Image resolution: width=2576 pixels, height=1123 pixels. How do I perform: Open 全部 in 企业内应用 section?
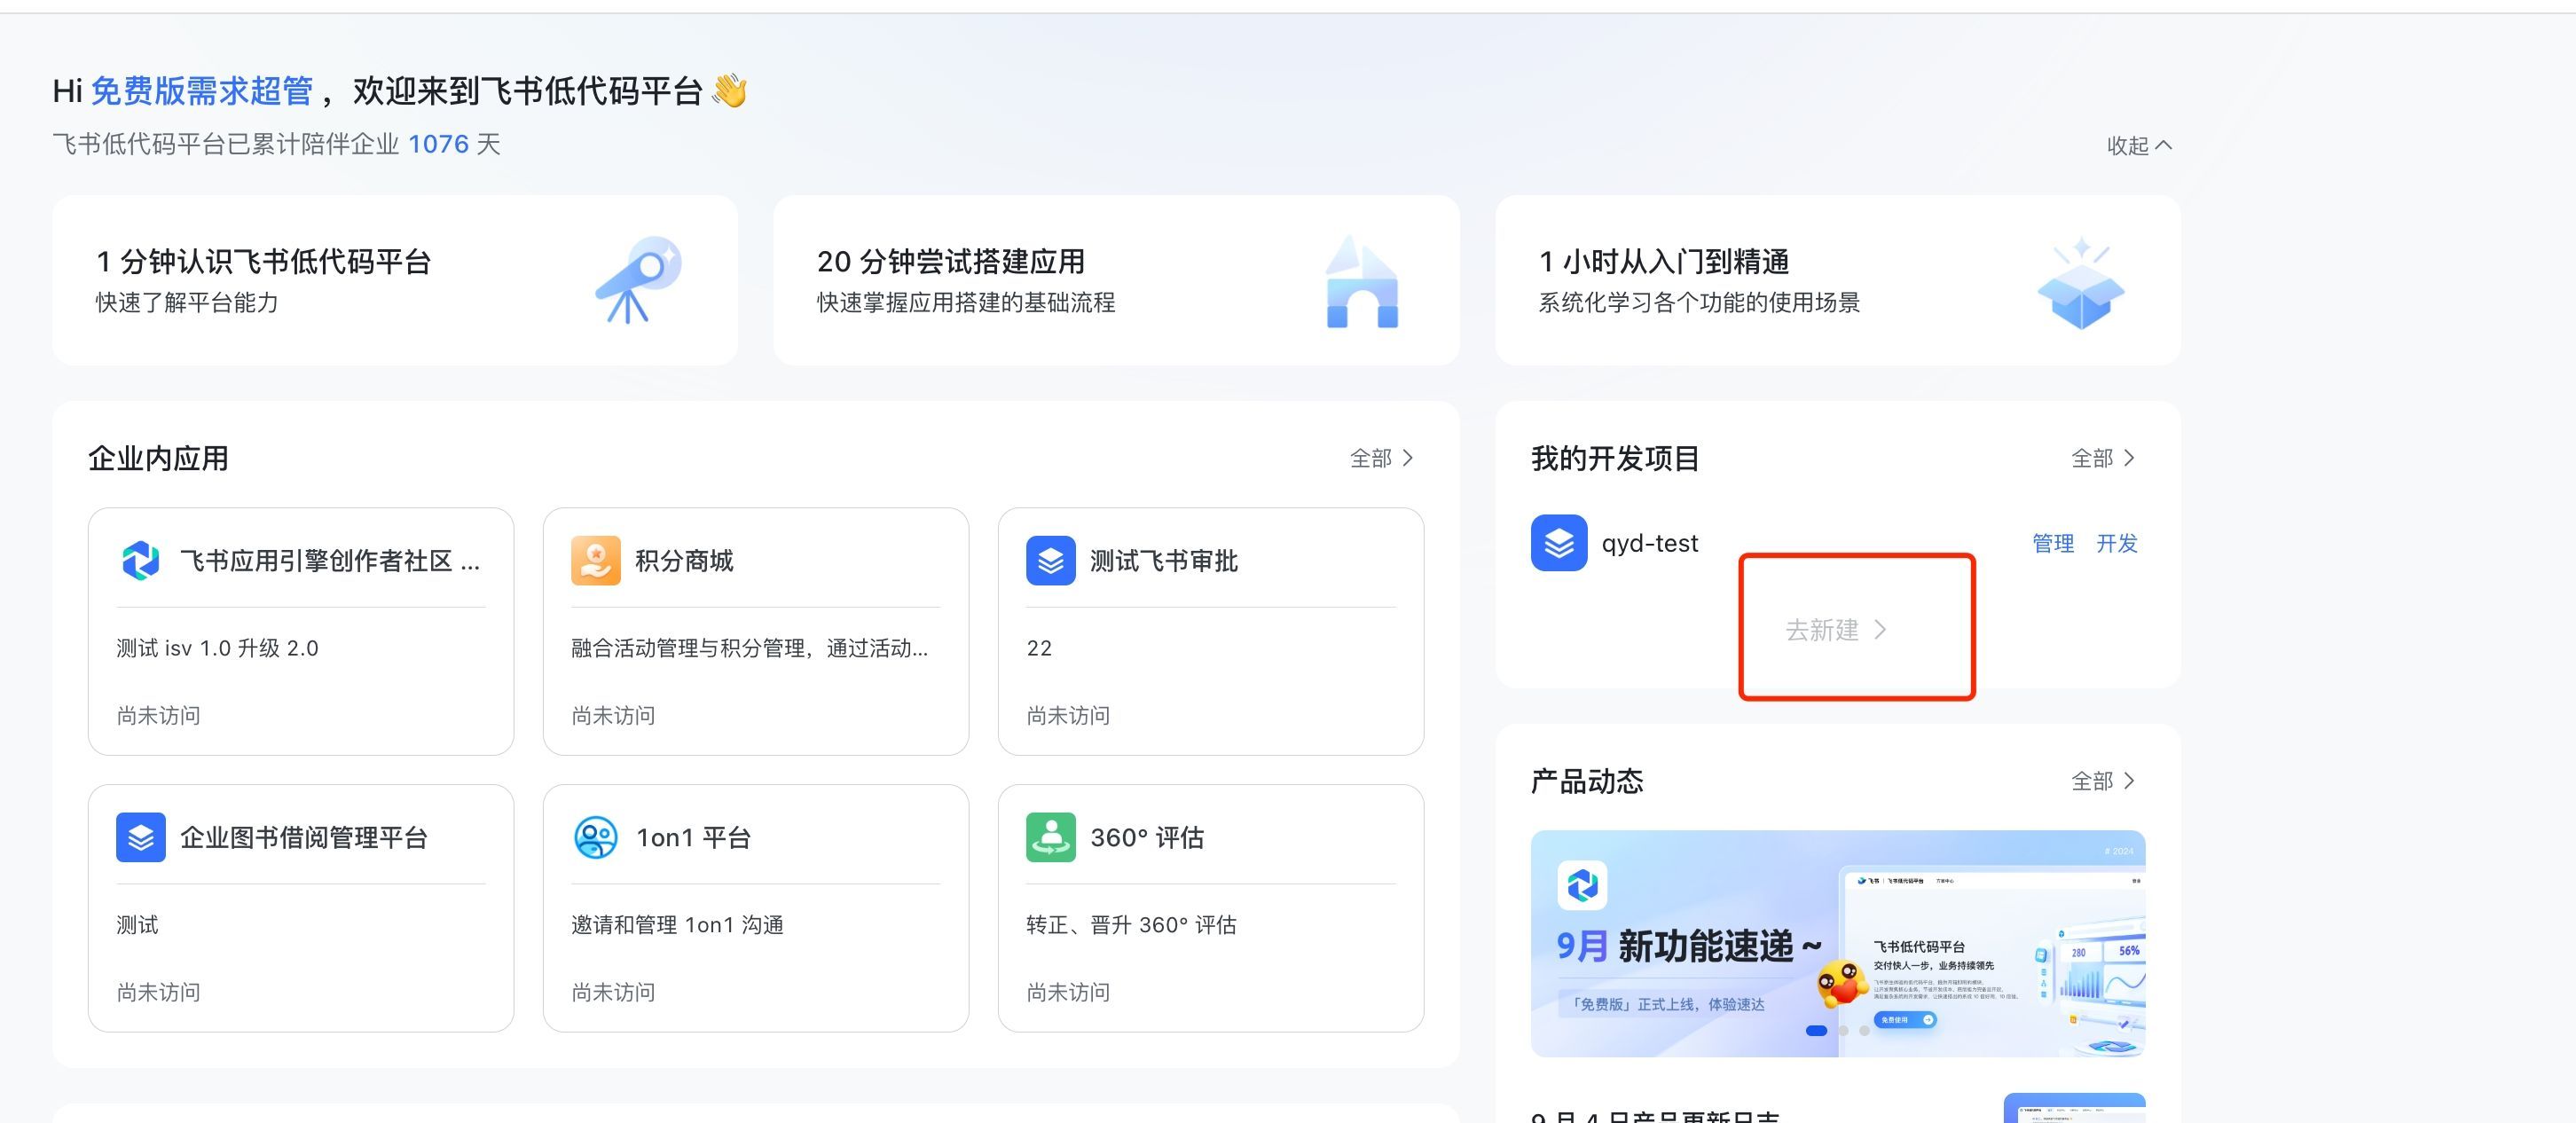click(1382, 458)
